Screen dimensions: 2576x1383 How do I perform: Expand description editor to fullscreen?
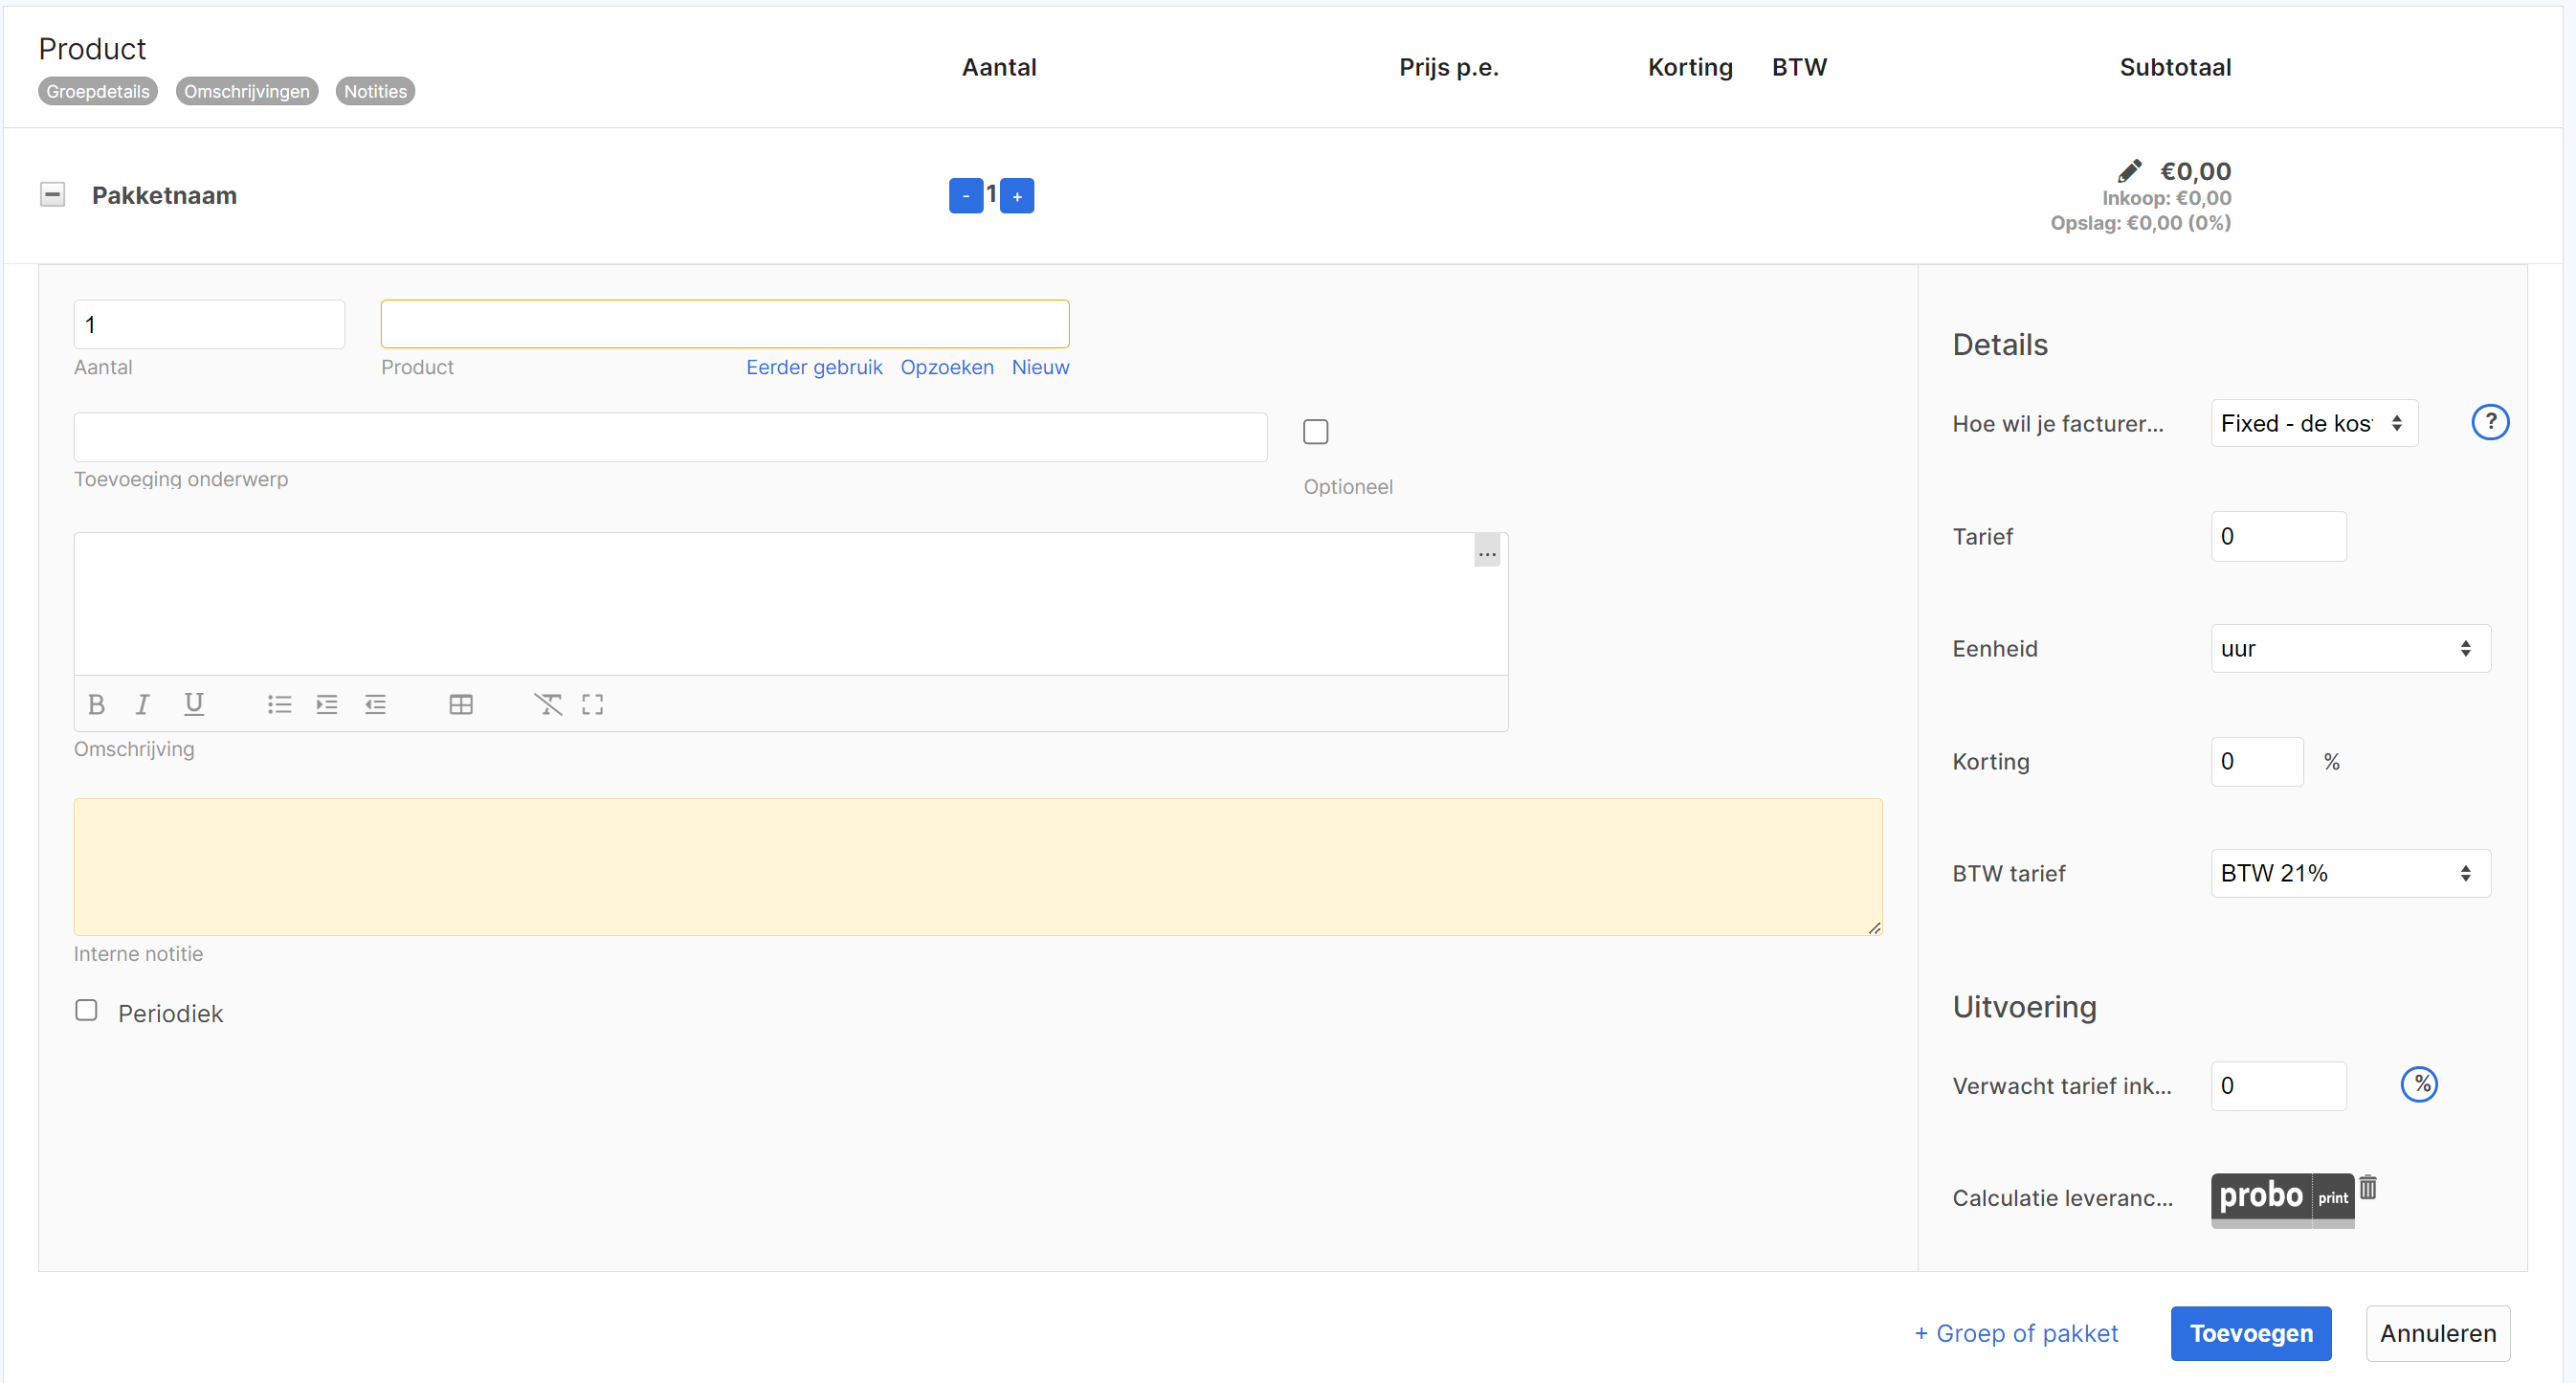593,705
